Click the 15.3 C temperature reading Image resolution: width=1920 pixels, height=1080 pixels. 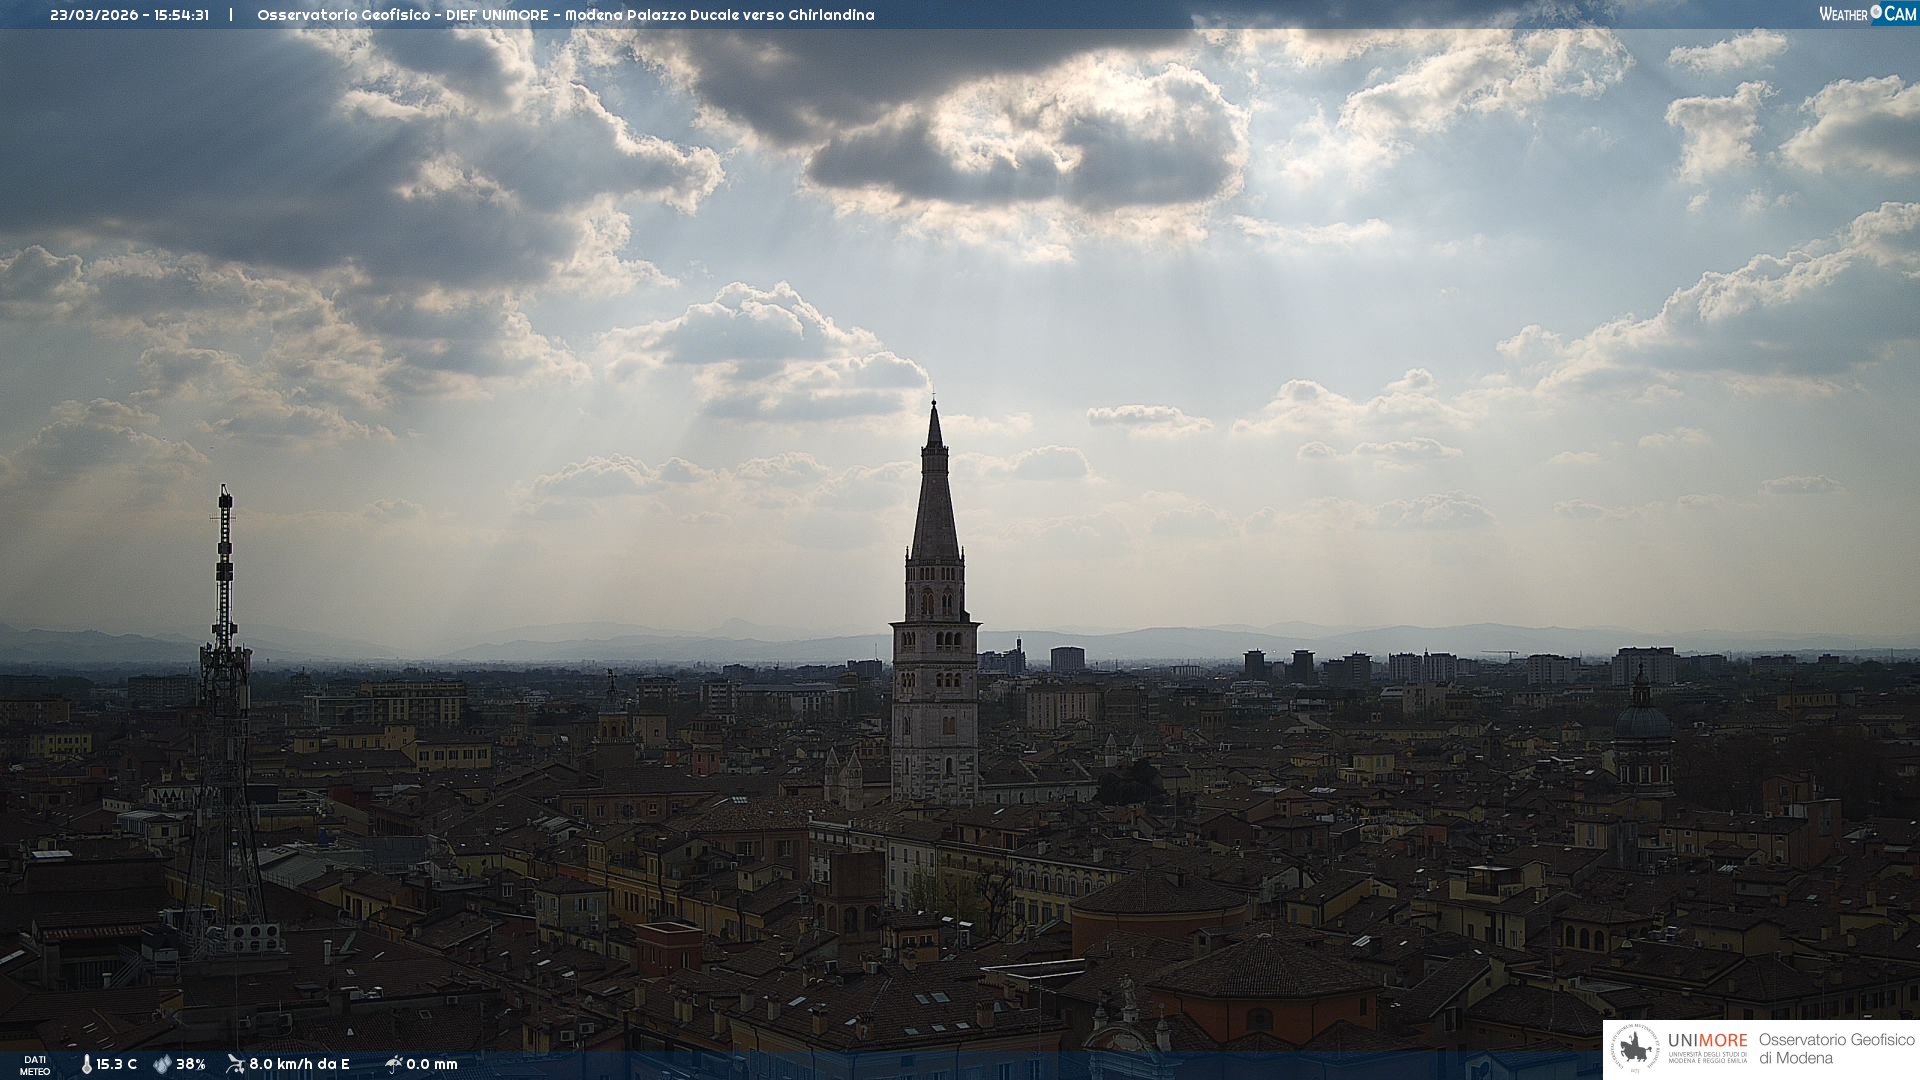pyautogui.click(x=117, y=1064)
